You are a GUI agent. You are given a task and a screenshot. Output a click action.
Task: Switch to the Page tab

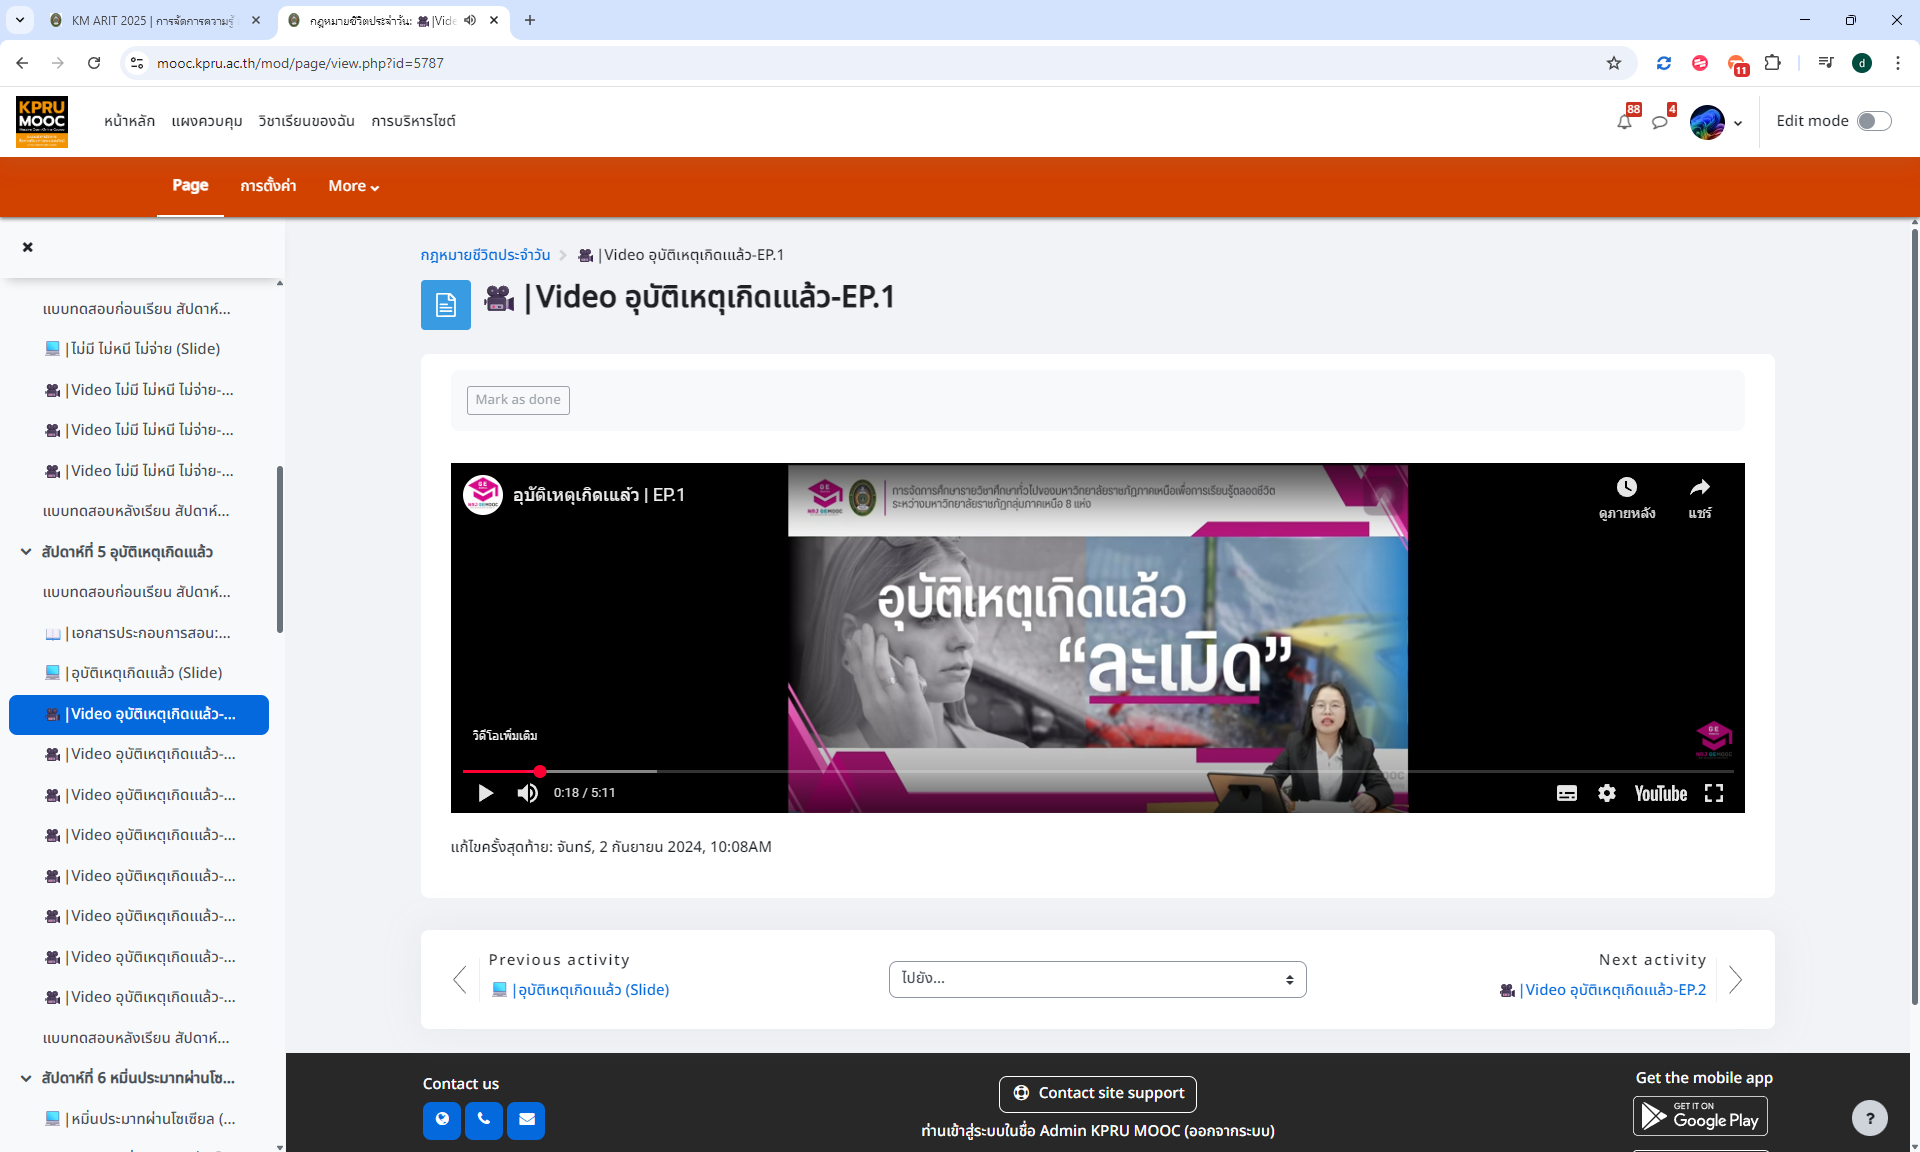pos(189,186)
